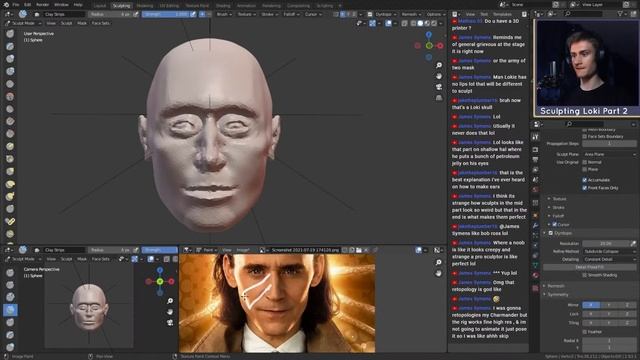Select Draw brush in lower camera viewport toolbar
Image resolution: width=640 pixels, height=360 pixels.
tap(10, 272)
